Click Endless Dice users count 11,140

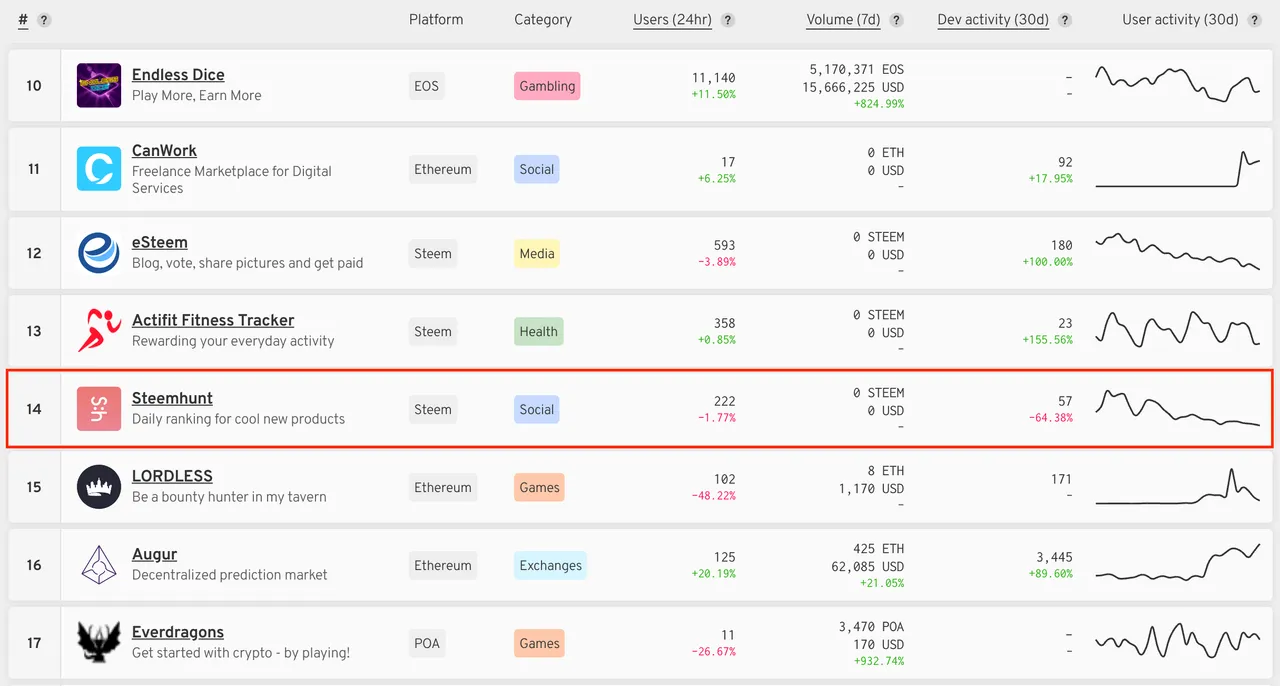[713, 78]
